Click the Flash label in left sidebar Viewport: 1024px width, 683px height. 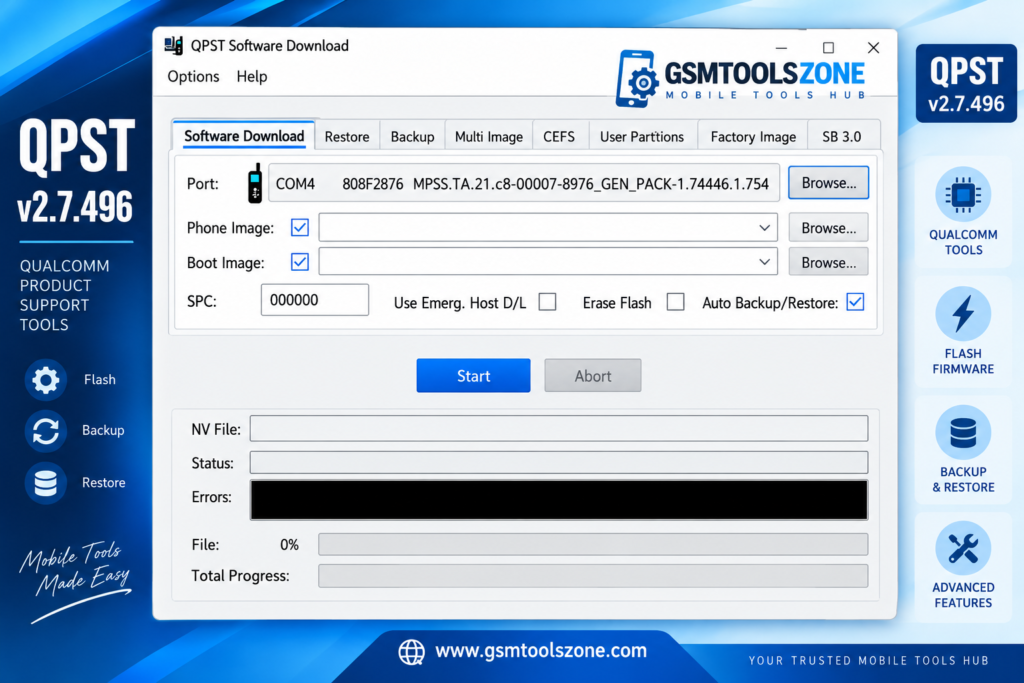pyautogui.click(x=99, y=379)
